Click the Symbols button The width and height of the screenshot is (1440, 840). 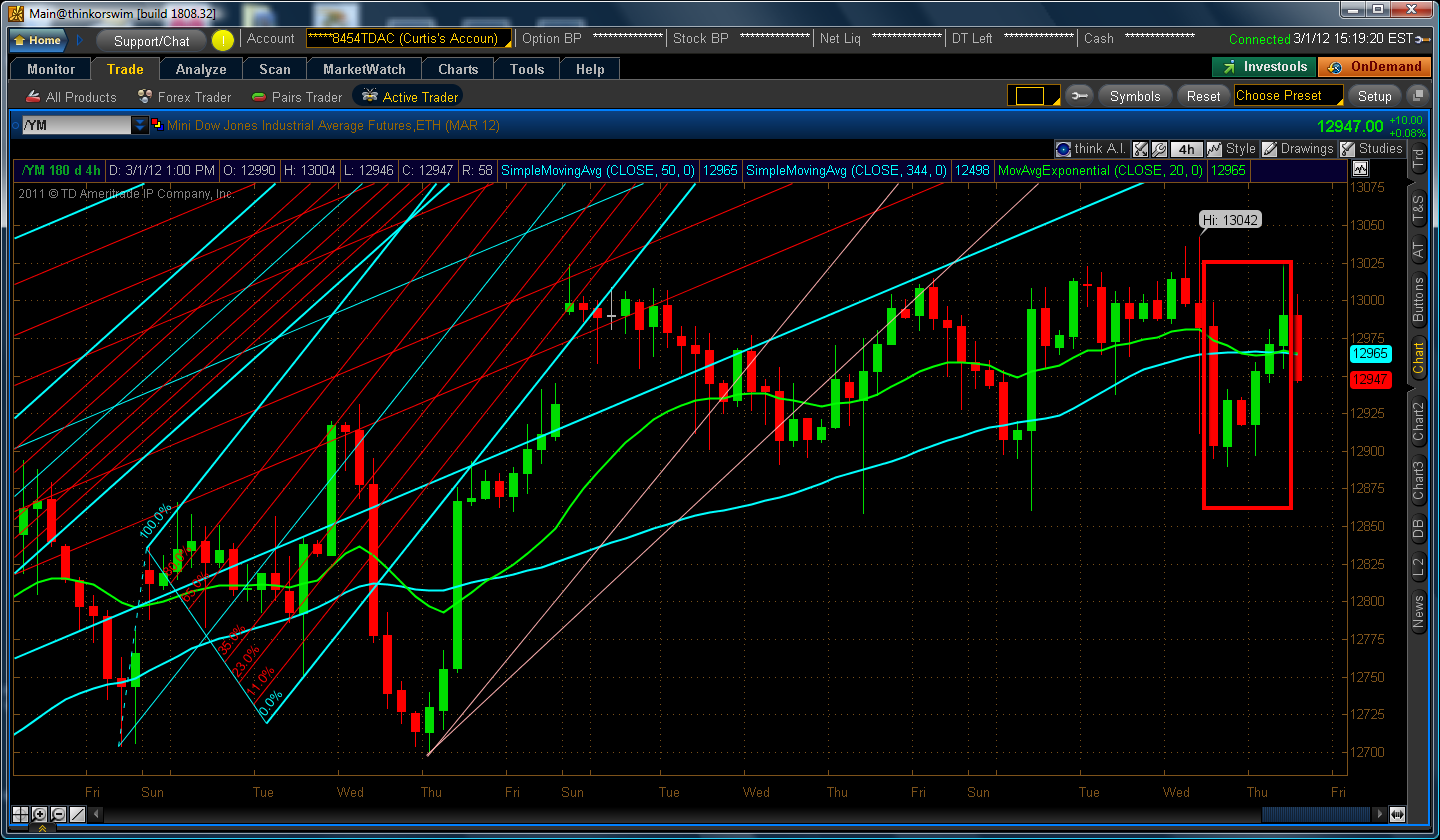tap(1135, 96)
